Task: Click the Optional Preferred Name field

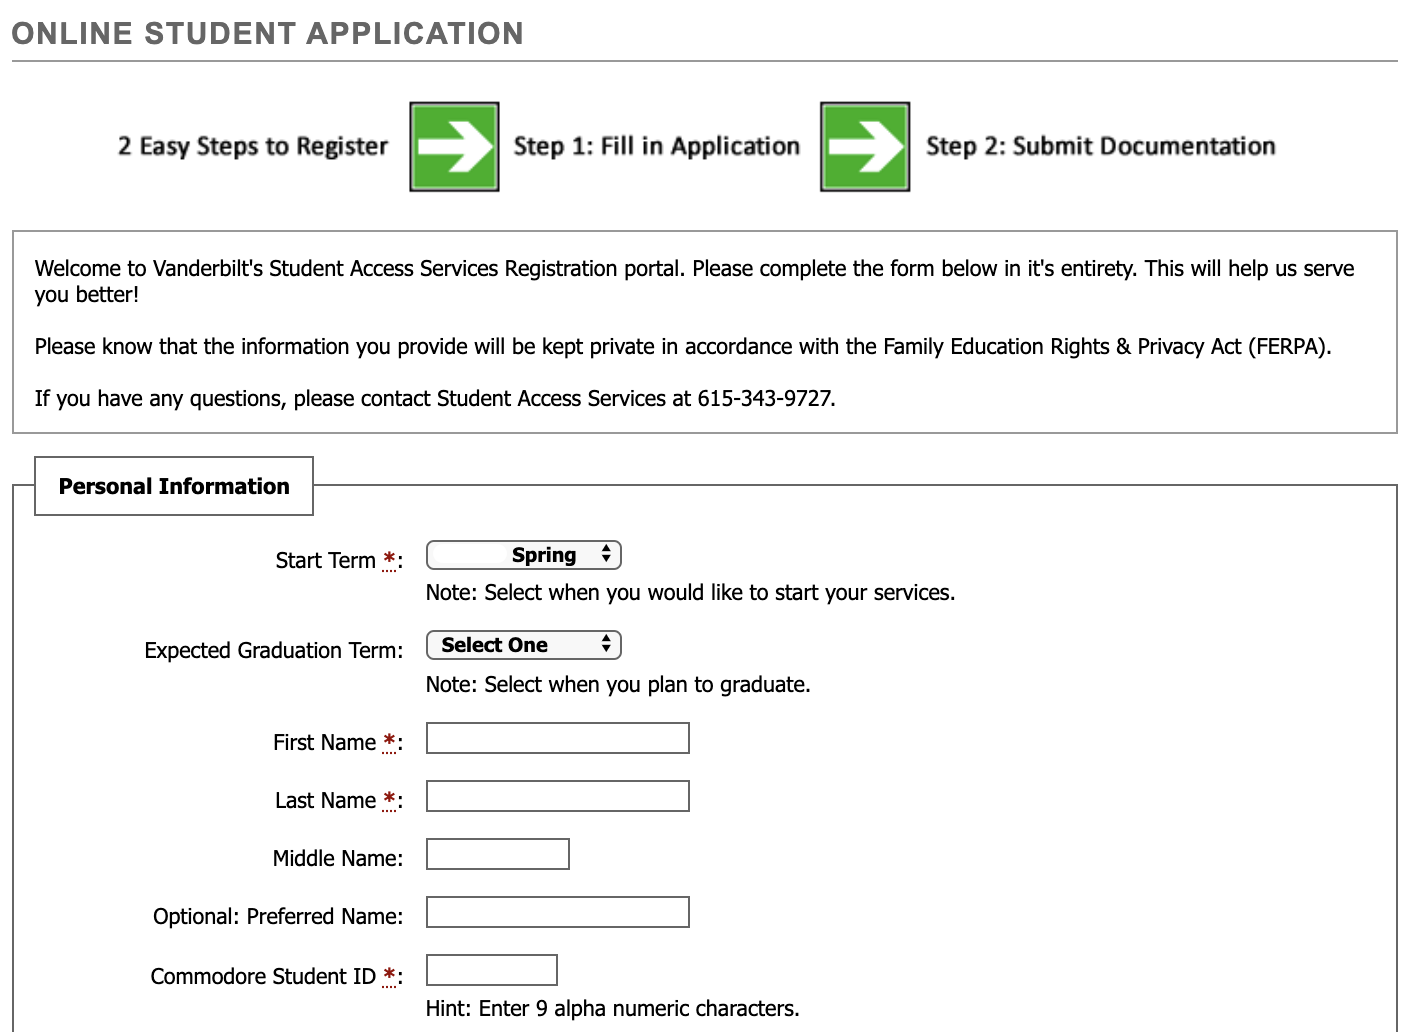Action: click(x=557, y=911)
